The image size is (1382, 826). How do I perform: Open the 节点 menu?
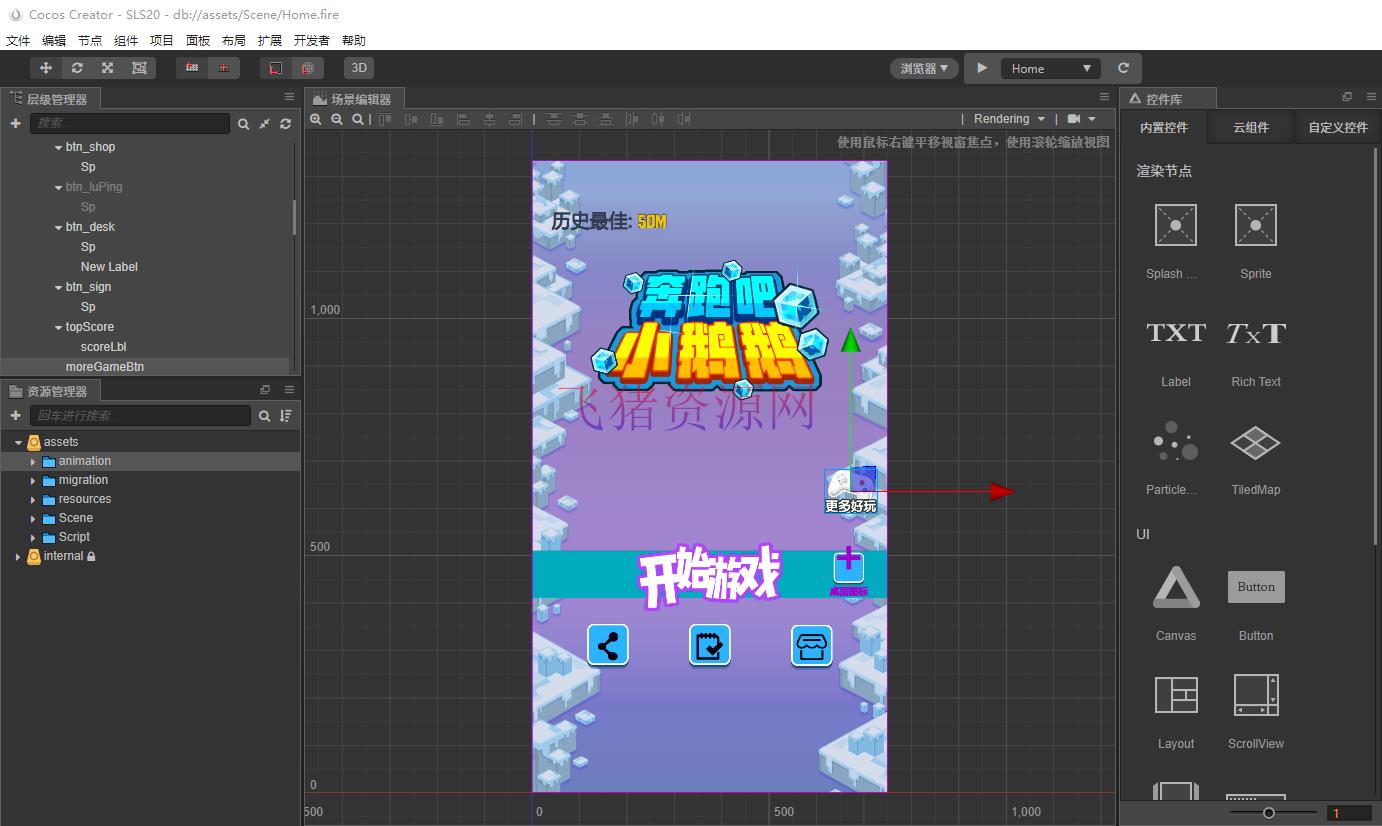90,41
